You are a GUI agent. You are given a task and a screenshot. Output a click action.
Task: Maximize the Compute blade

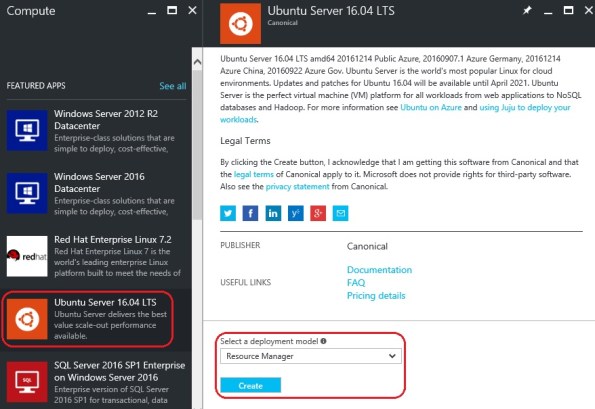[x=172, y=10]
